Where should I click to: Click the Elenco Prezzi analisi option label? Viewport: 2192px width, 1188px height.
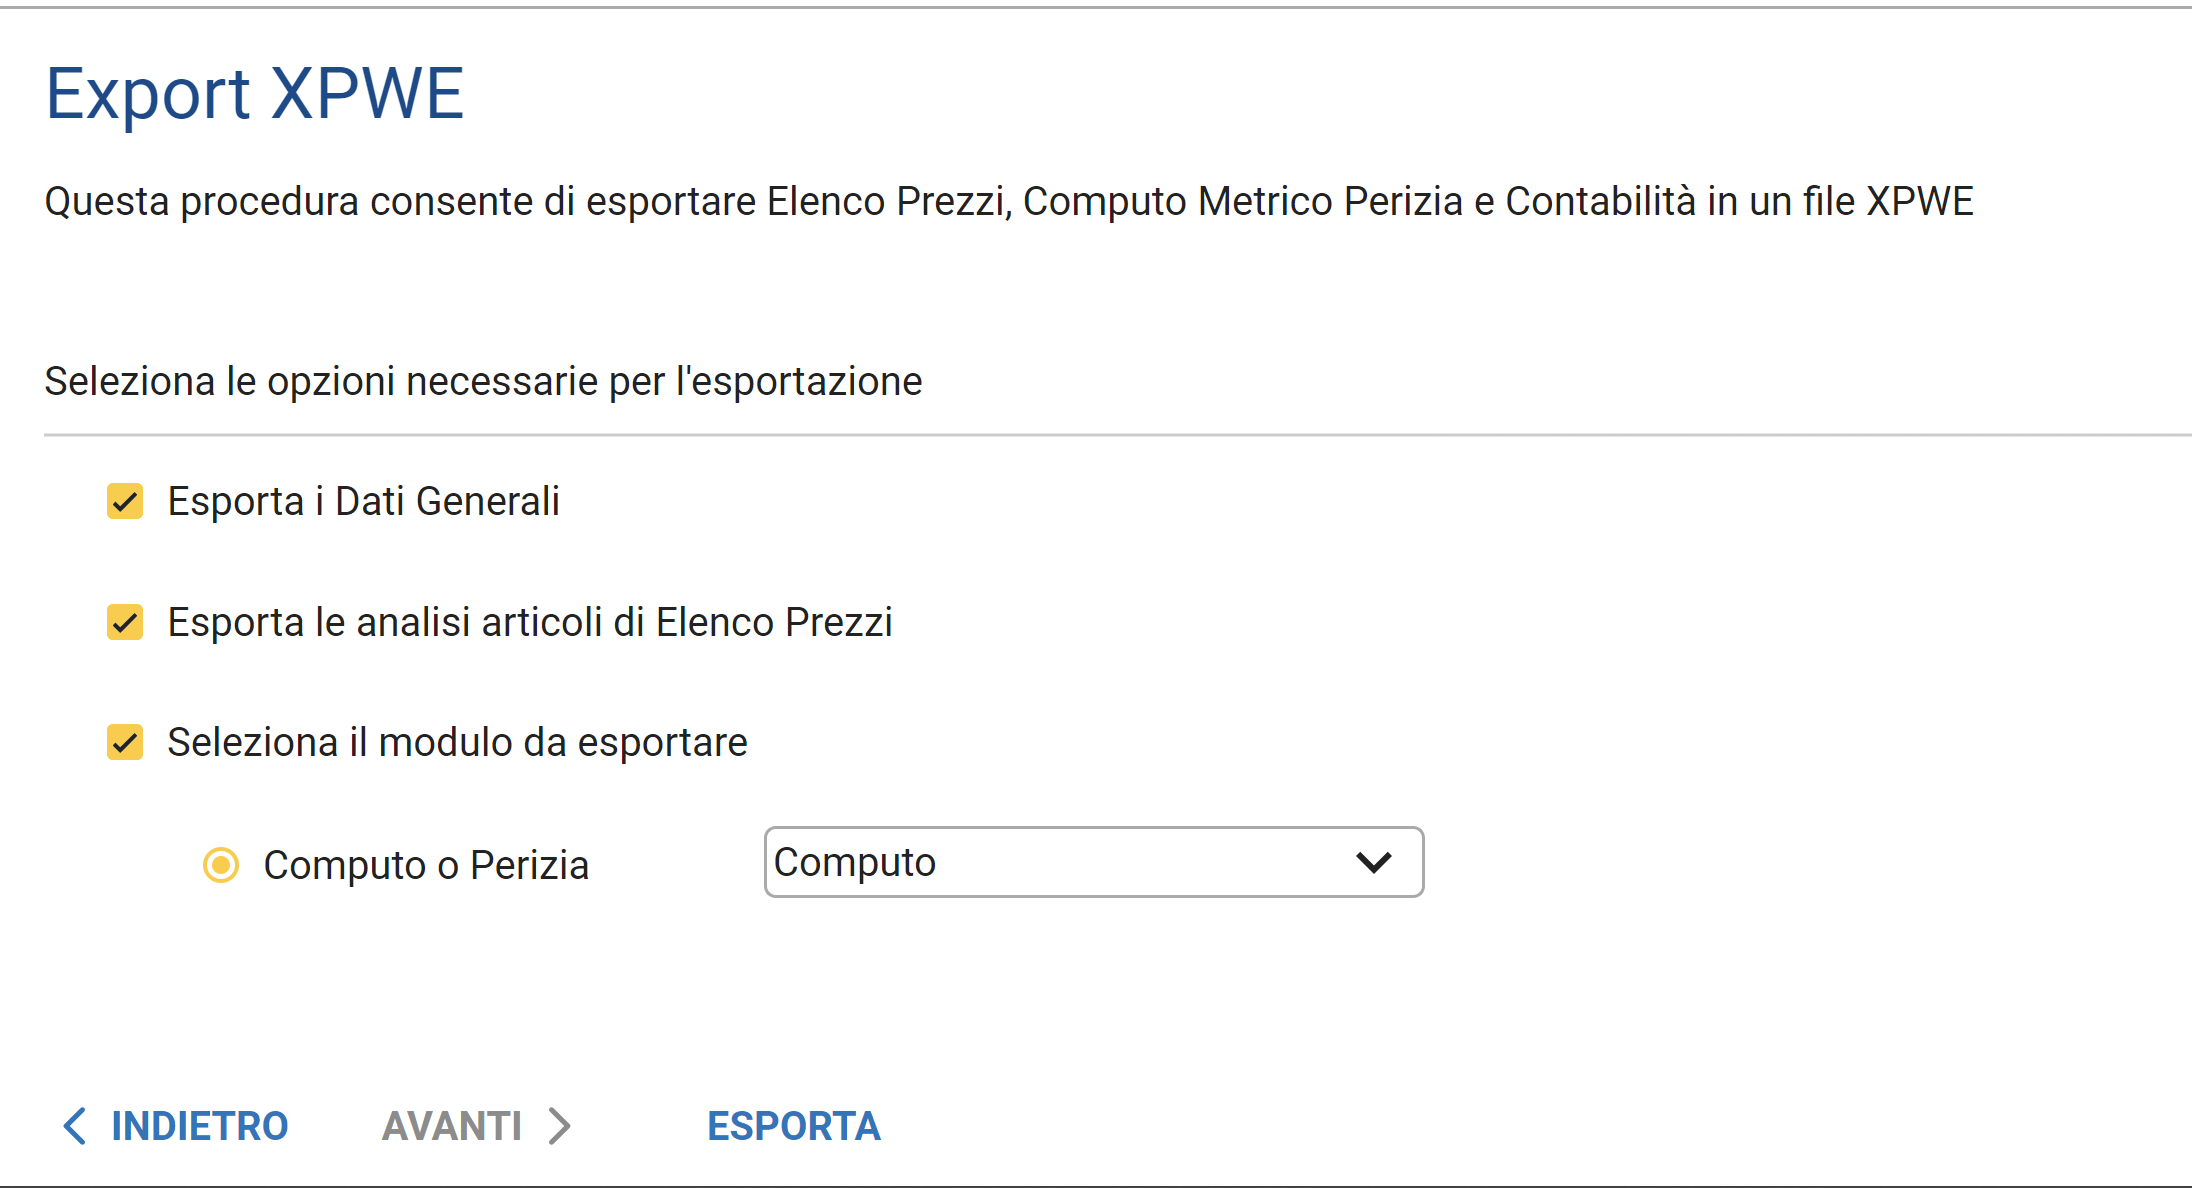(x=530, y=622)
